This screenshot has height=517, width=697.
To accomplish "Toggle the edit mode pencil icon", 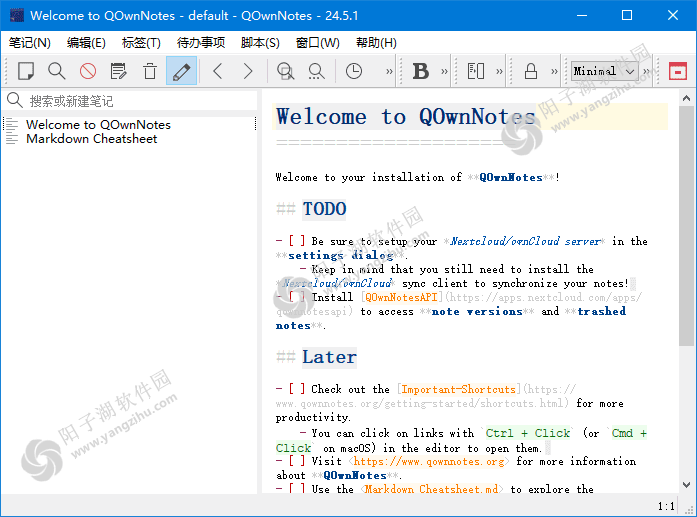I will (181, 71).
